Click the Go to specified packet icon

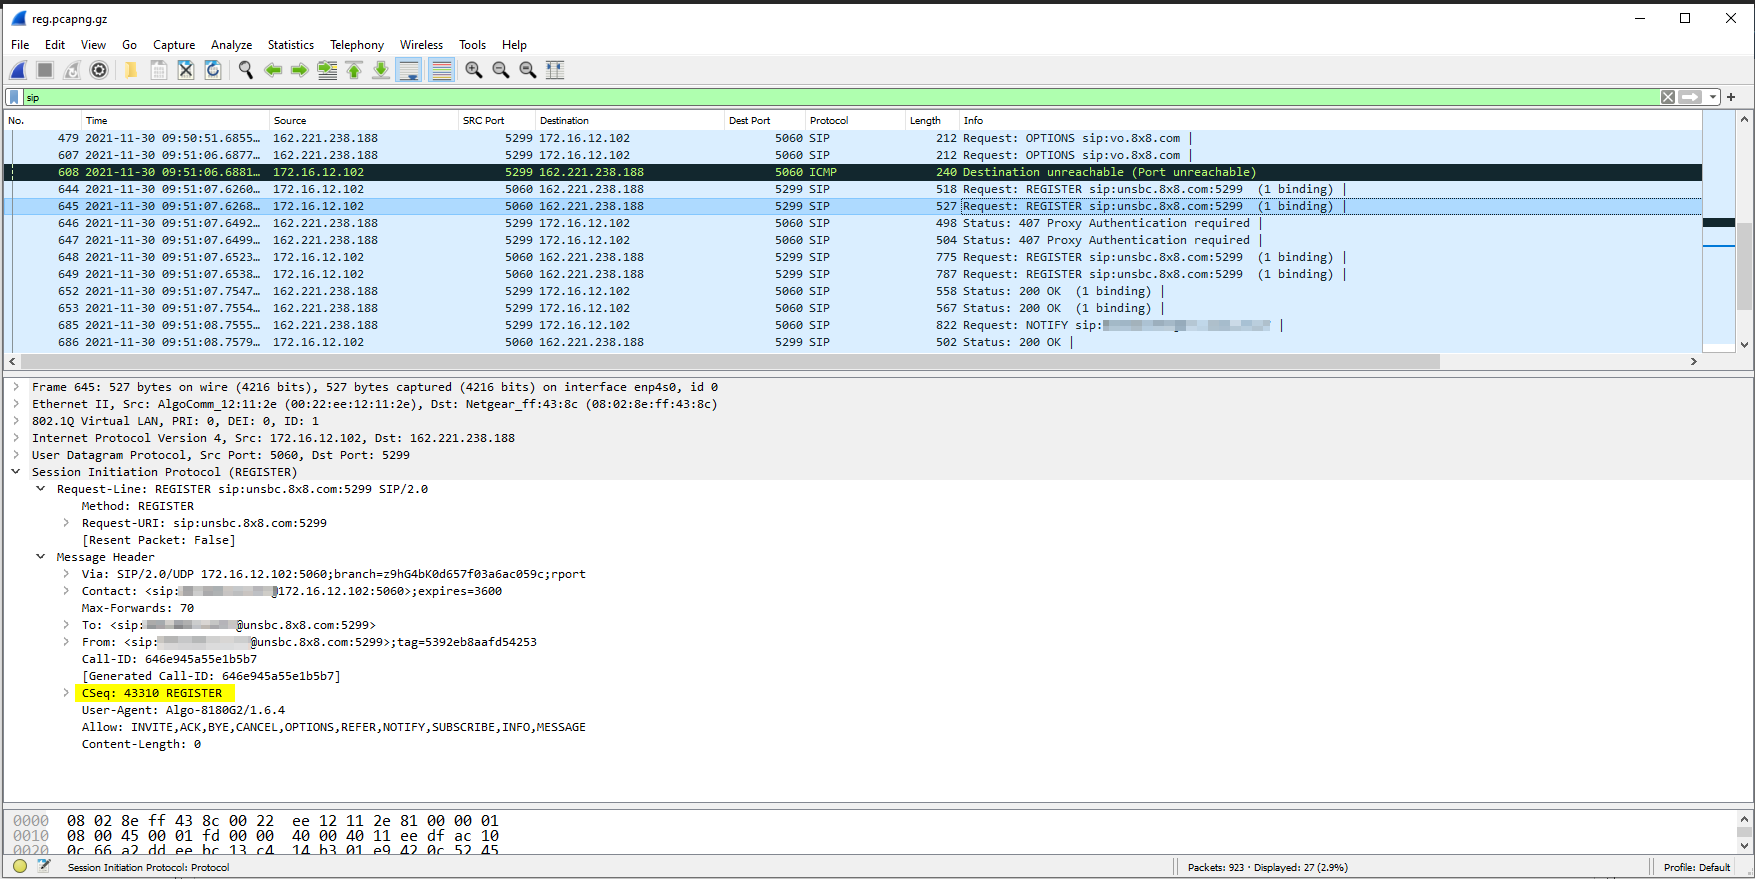[x=327, y=70]
